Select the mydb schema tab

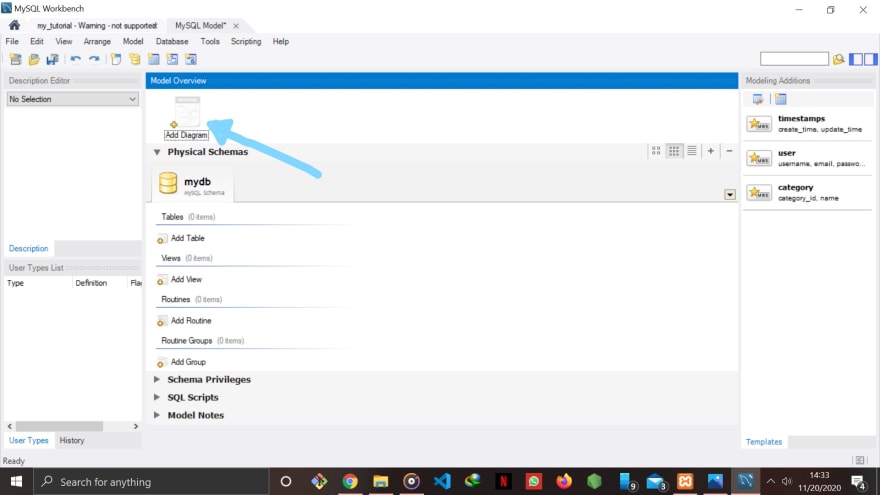pos(192,185)
